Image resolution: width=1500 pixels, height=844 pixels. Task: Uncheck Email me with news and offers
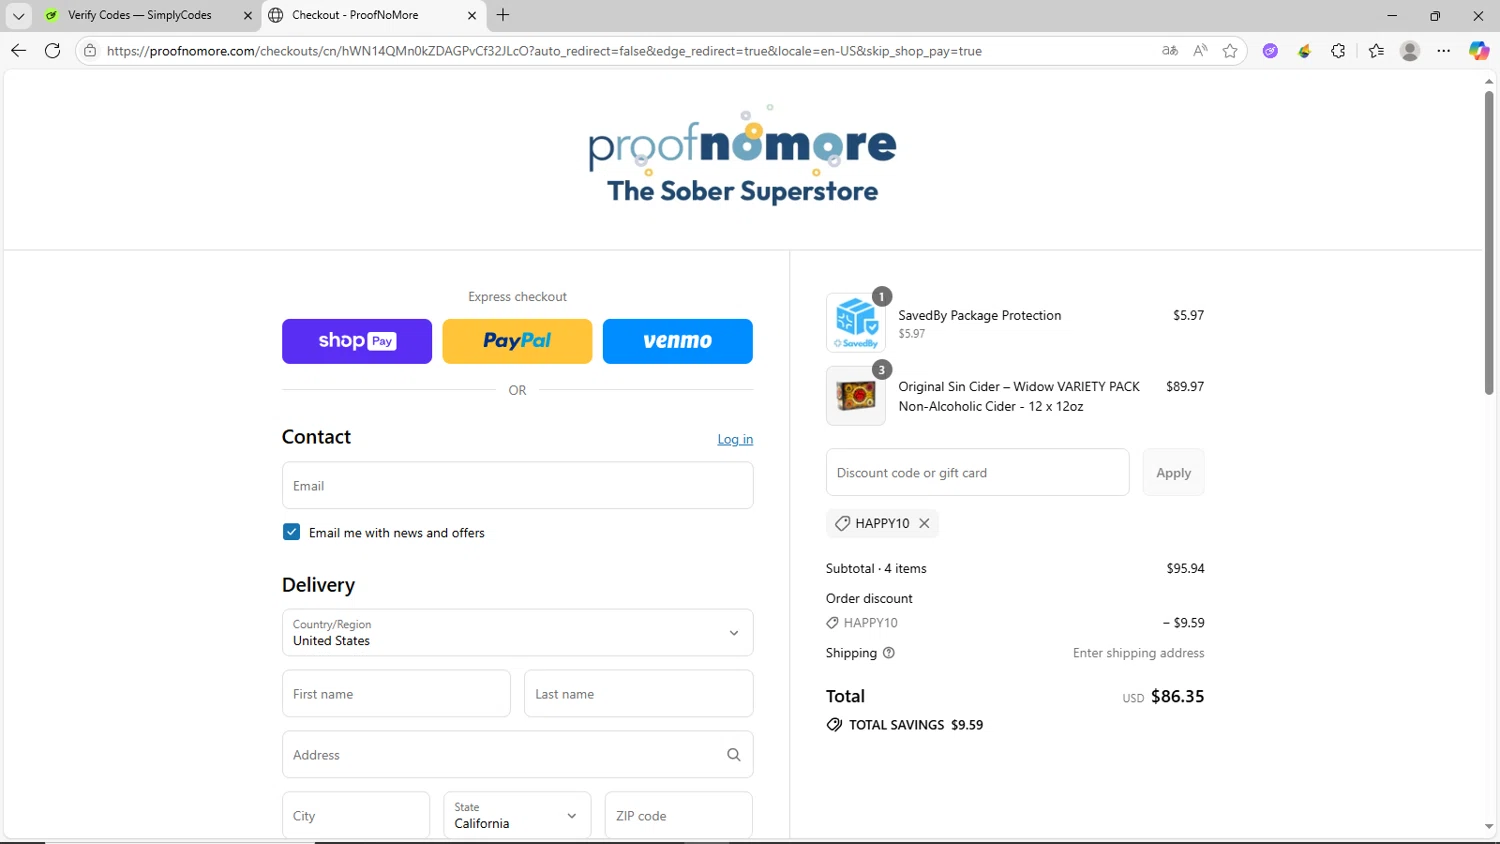(x=291, y=532)
